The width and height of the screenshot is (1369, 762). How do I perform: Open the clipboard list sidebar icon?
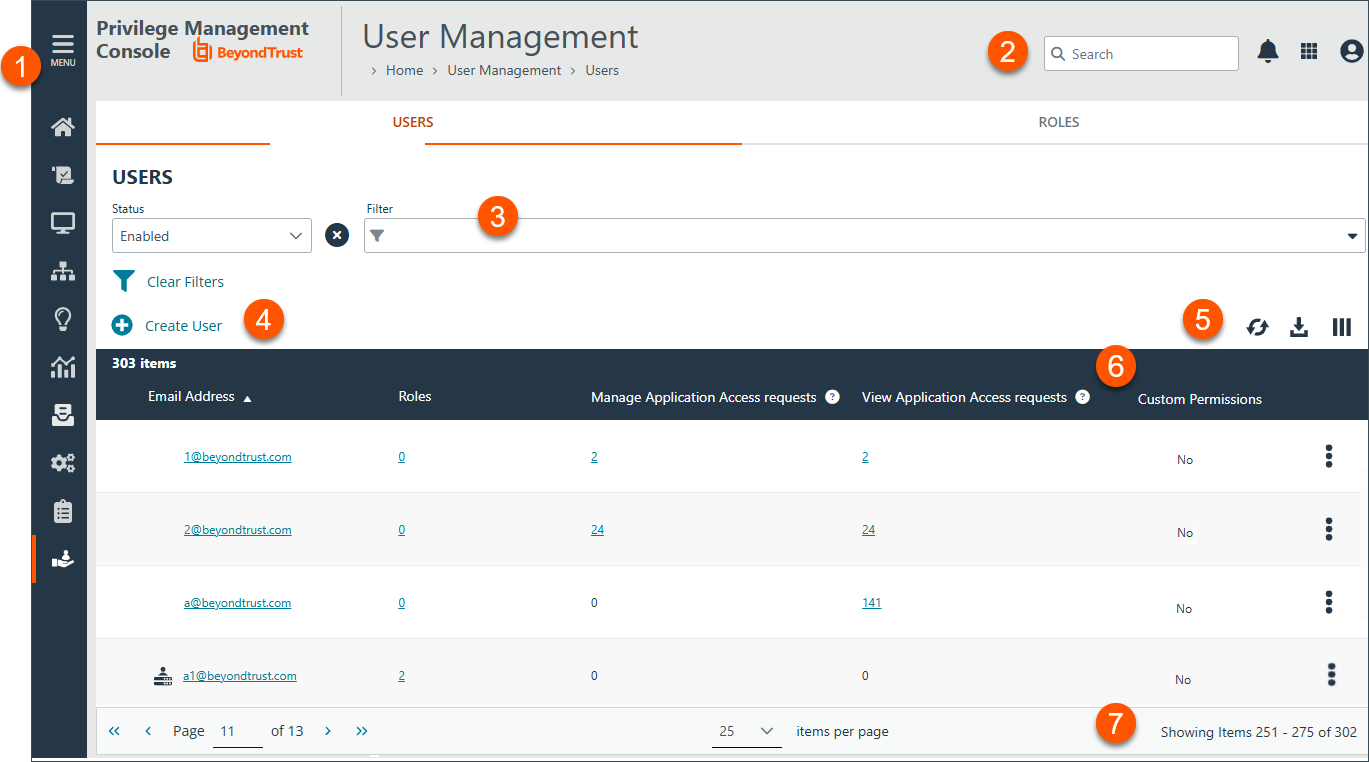(63, 511)
